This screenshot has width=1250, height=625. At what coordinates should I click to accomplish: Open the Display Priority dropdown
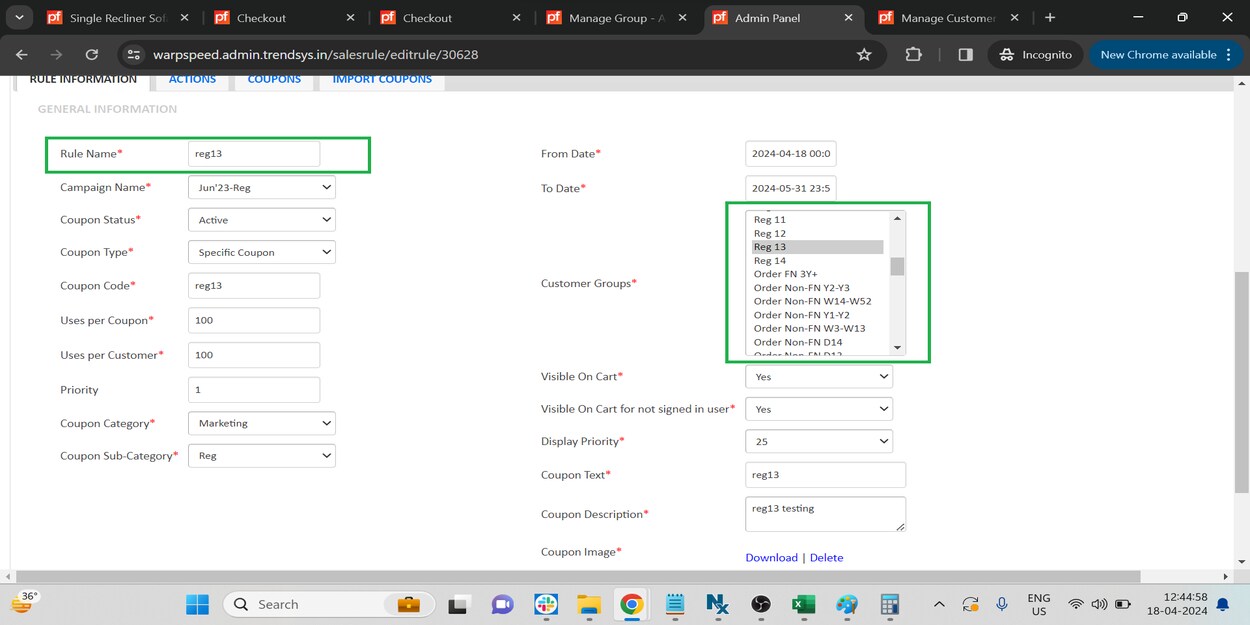[x=819, y=441]
